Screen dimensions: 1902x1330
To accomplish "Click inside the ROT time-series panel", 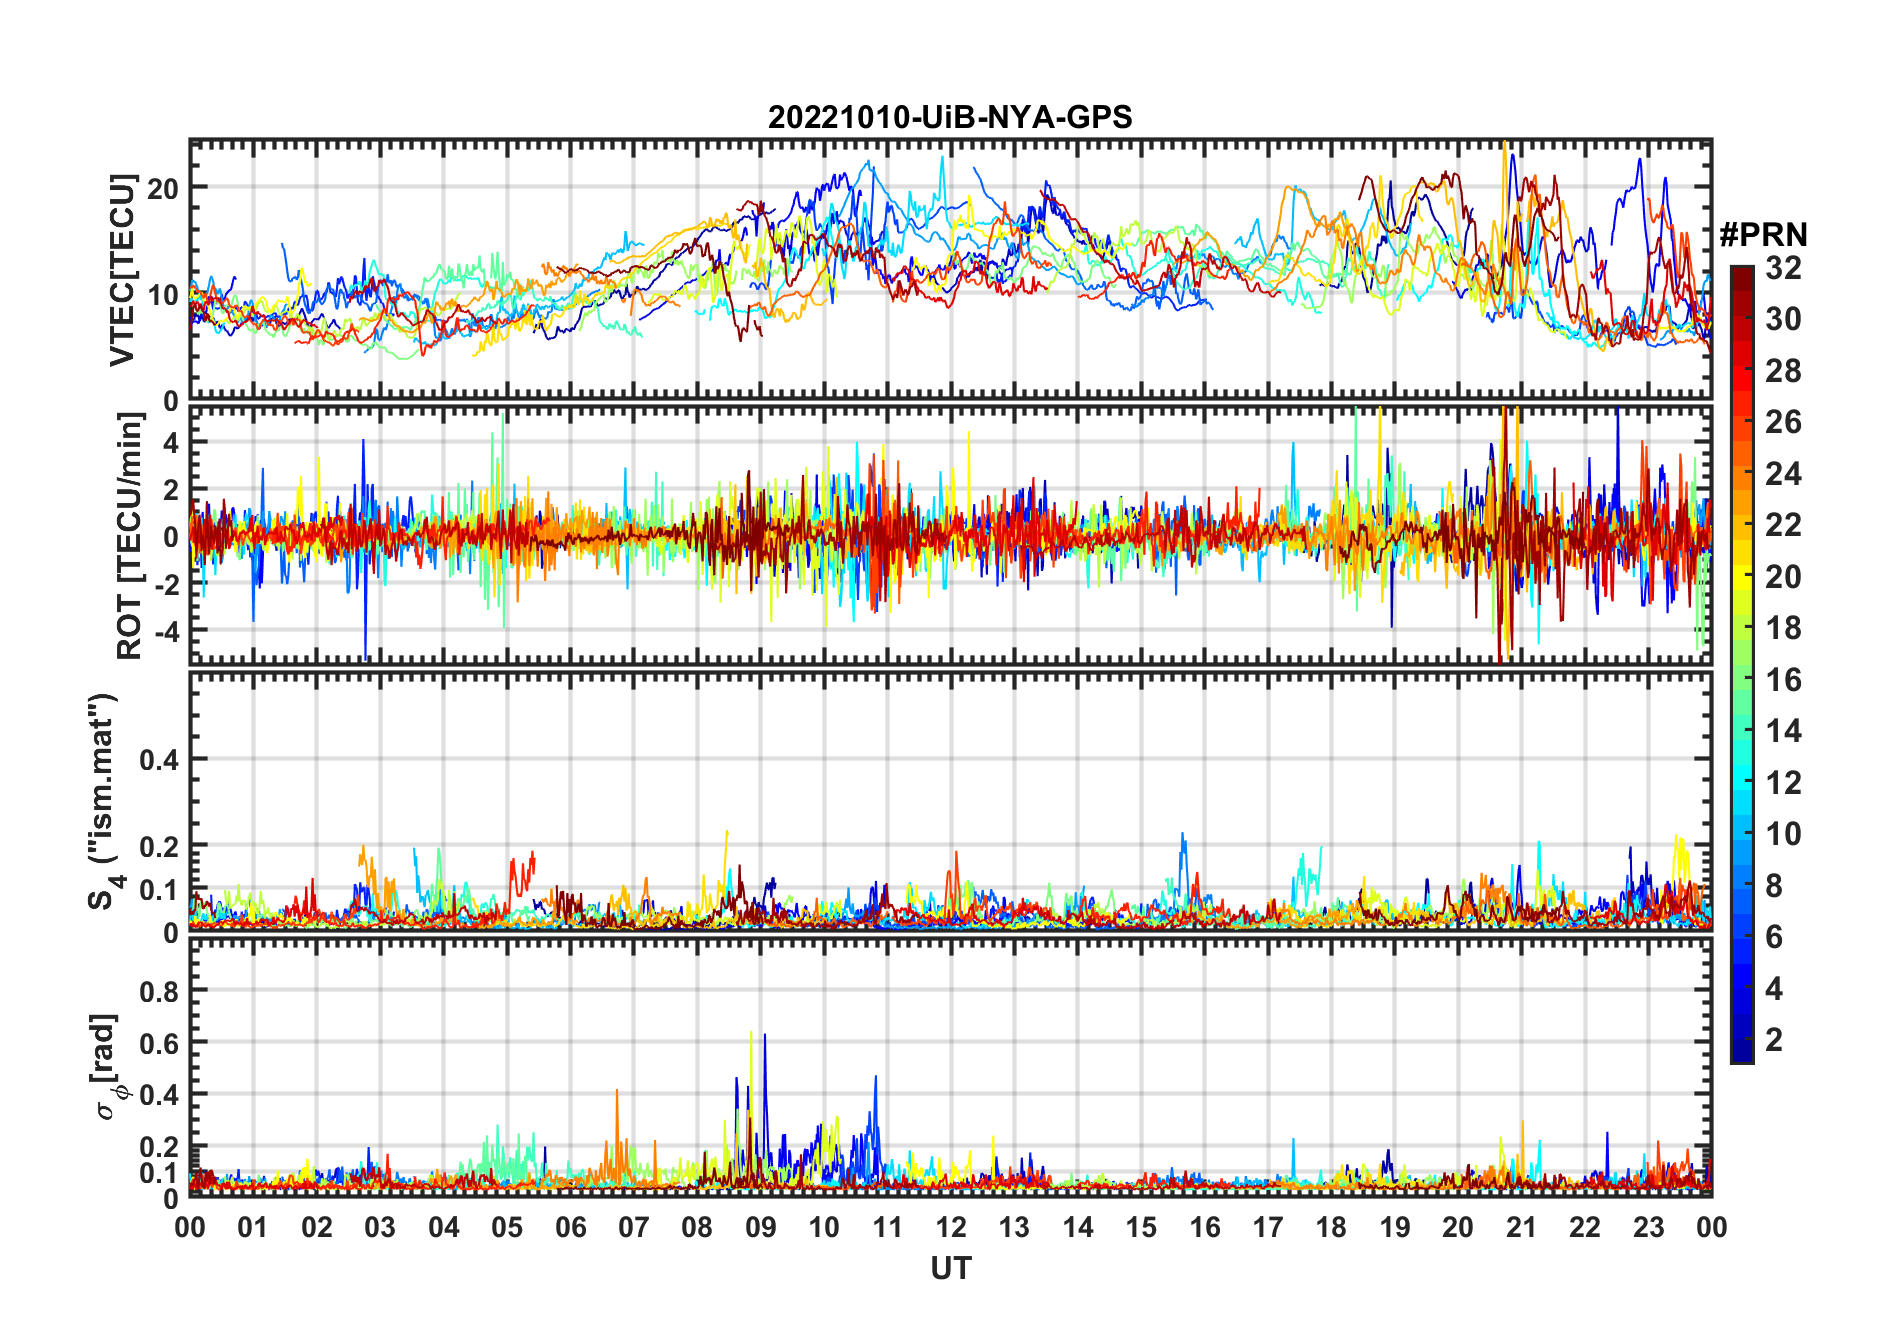I will (950, 535).
